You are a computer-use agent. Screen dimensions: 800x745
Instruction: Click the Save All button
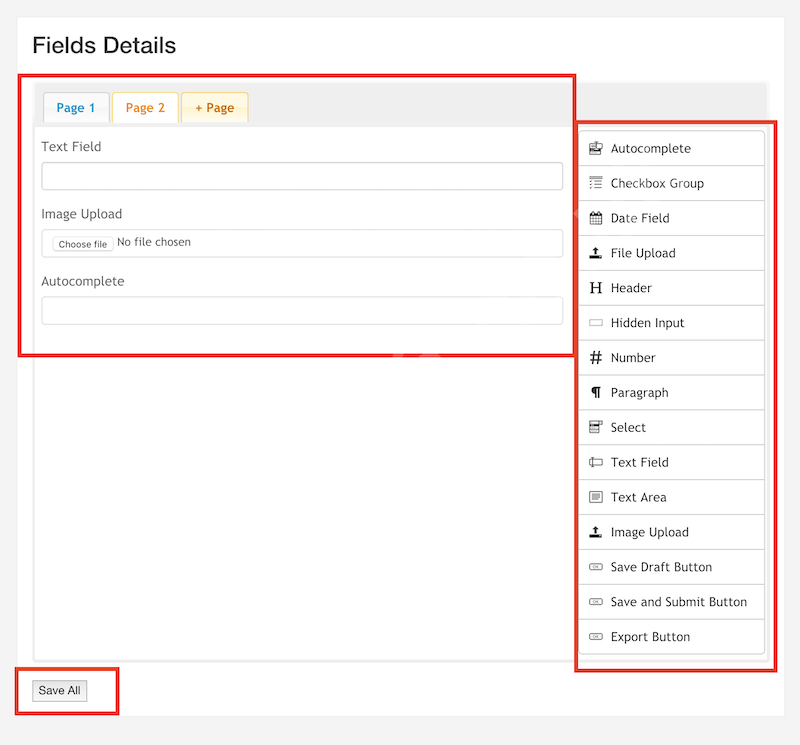[60, 690]
